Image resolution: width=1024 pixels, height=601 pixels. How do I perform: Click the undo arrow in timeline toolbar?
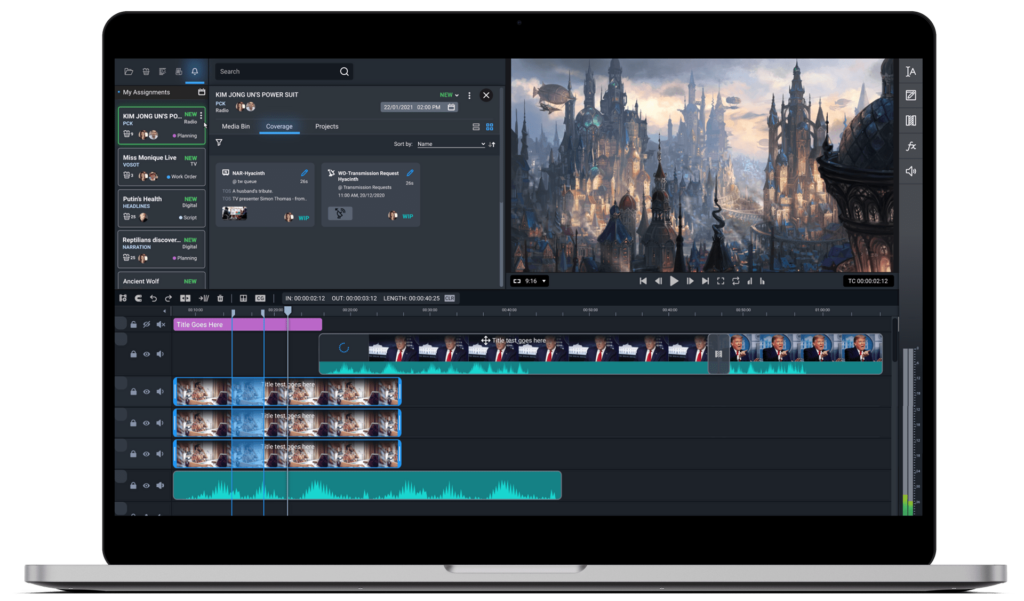tap(153, 298)
